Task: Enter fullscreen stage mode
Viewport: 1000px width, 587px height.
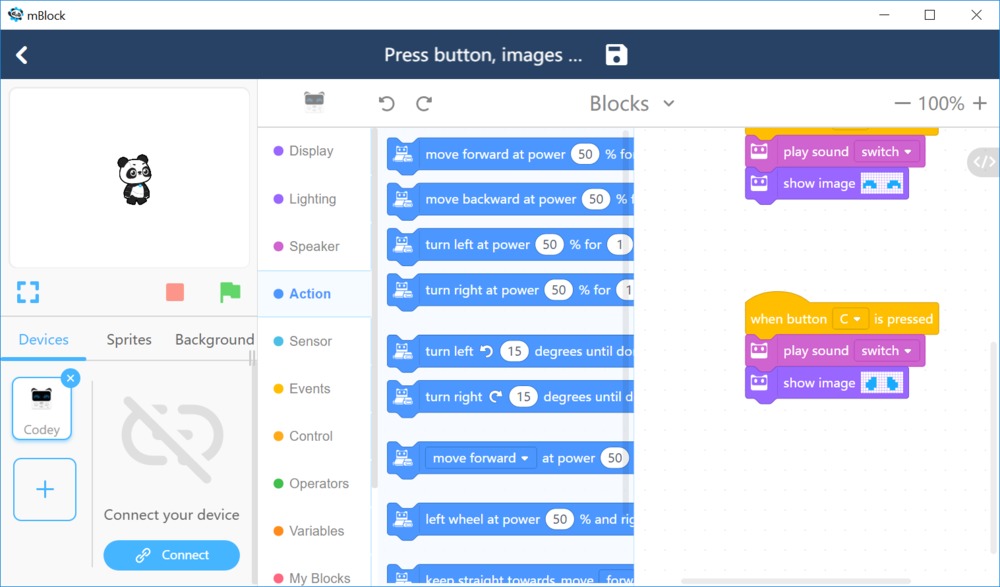Action: (x=28, y=292)
